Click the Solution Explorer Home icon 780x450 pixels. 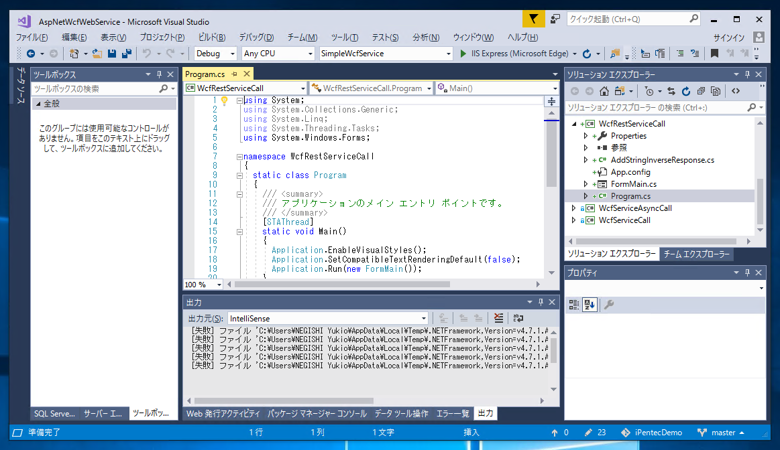tap(604, 91)
